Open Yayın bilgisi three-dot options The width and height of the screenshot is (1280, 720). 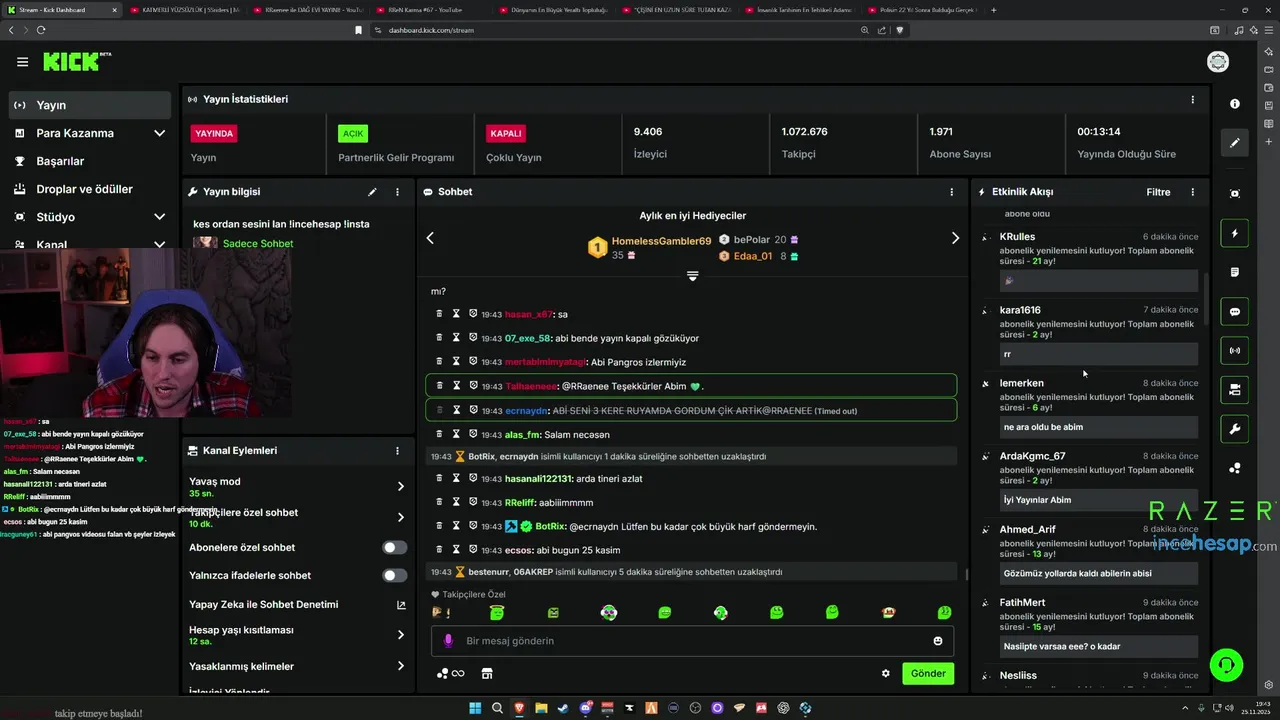click(397, 192)
